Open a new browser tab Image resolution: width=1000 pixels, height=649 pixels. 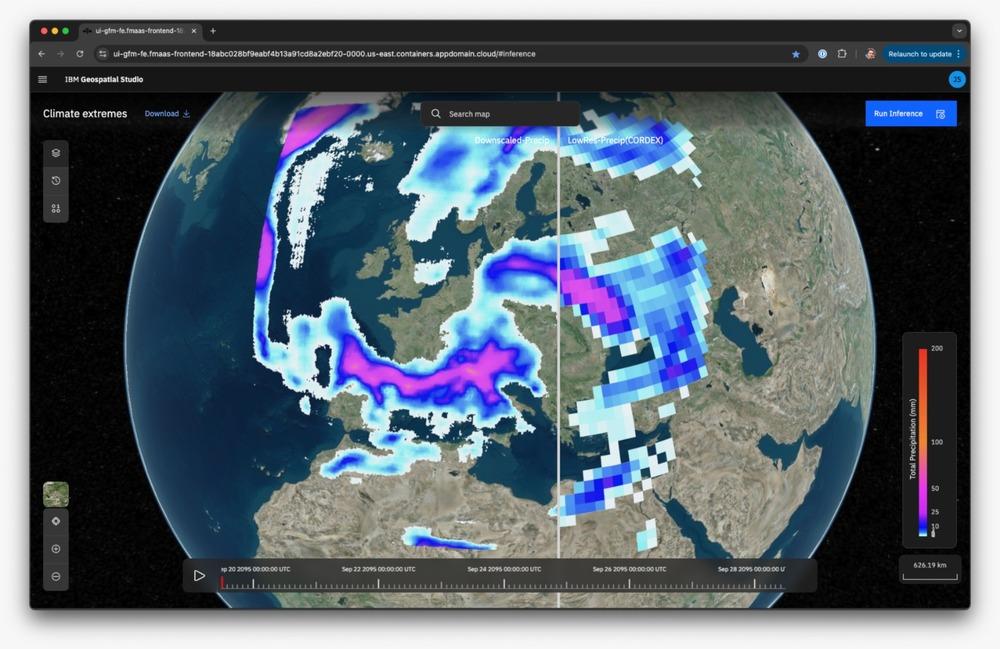pyautogui.click(x=213, y=31)
